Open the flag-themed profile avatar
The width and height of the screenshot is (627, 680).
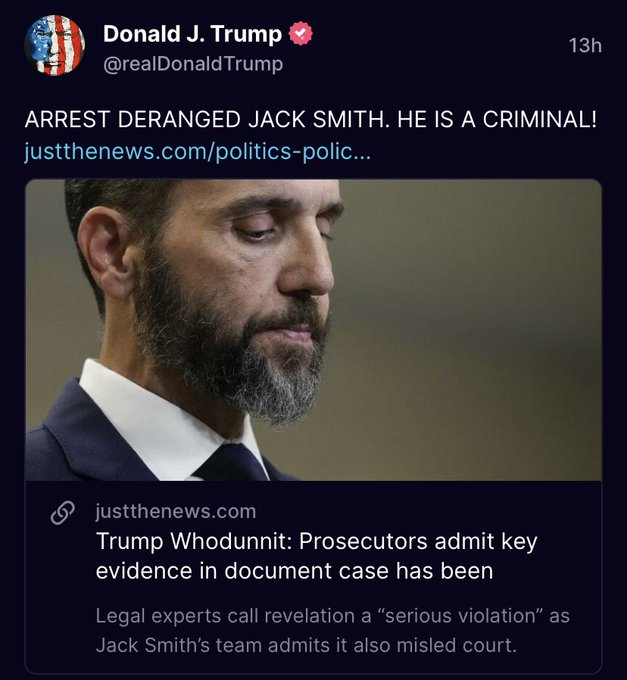[x=54, y=46]
